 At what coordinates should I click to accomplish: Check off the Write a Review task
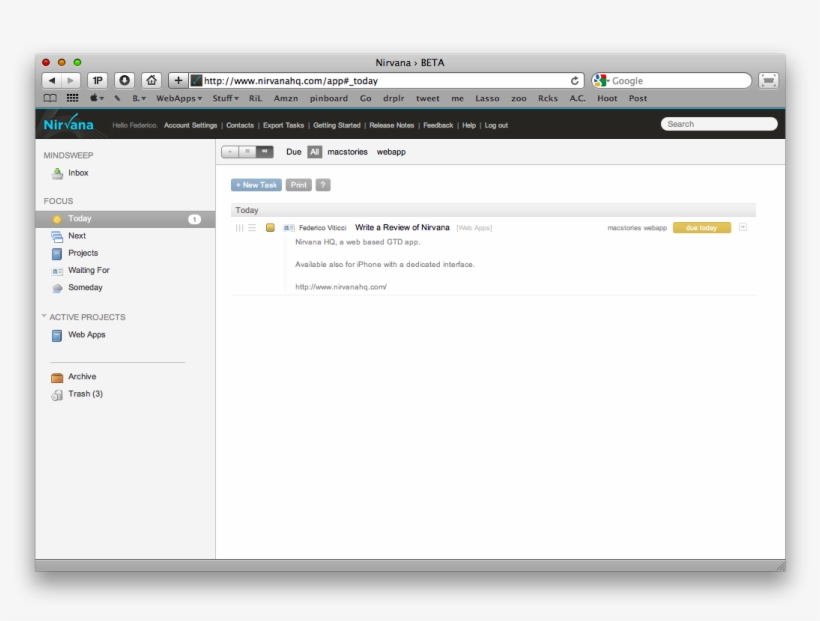tap(270, 228)
